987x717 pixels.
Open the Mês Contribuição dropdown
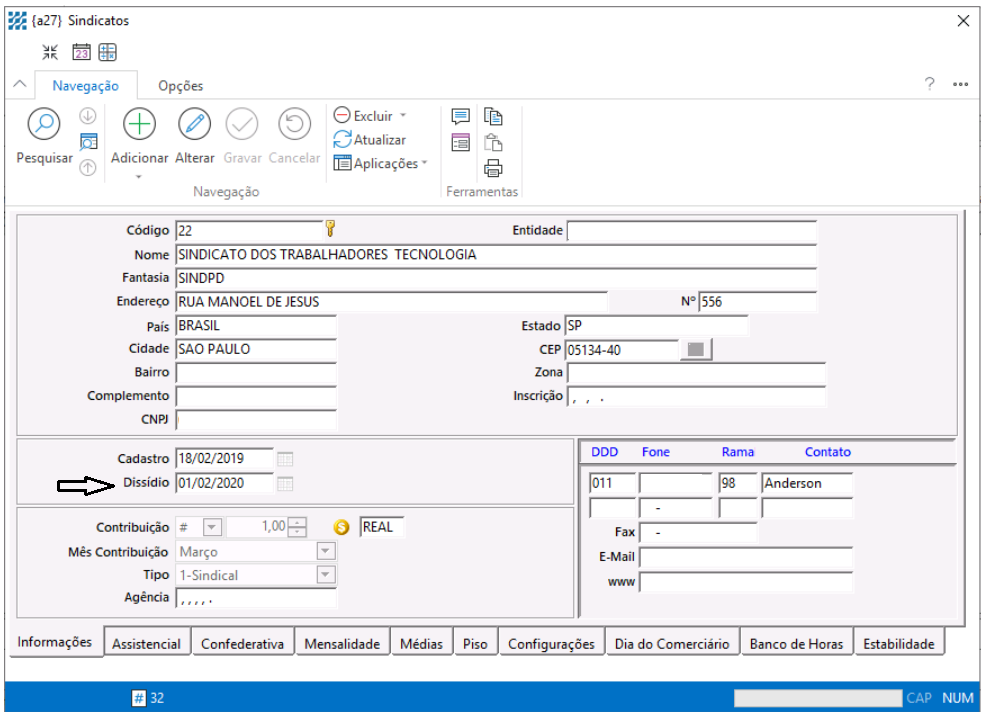pos(325,551)
